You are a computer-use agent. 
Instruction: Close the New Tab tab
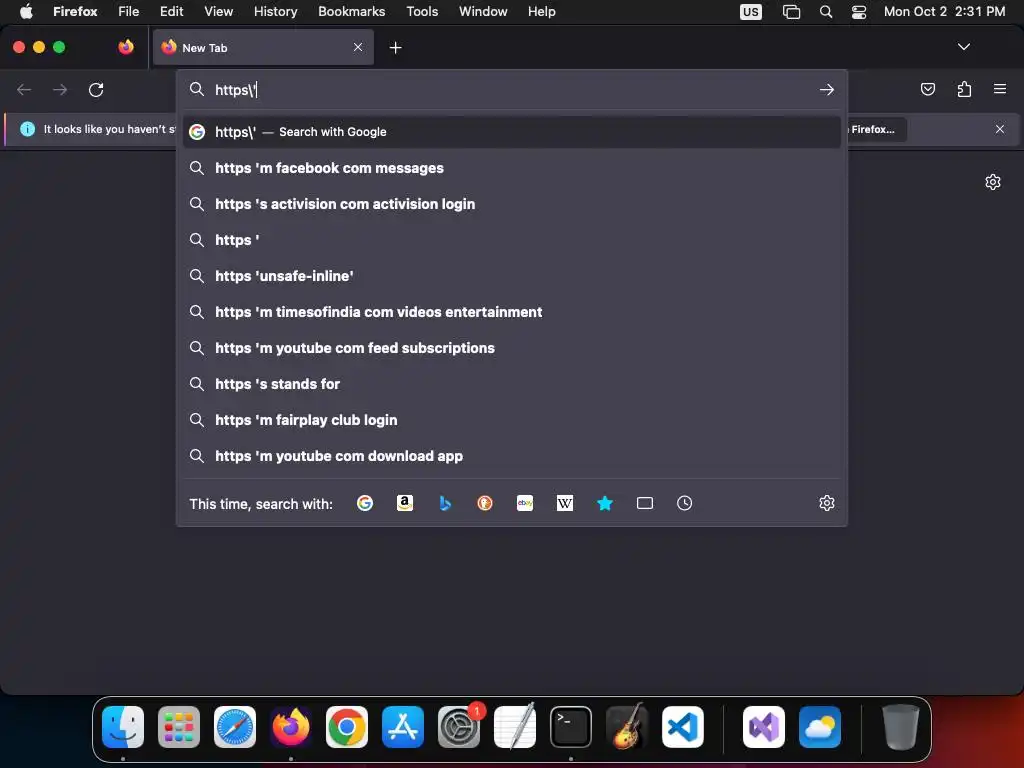[x=358, y=47]
